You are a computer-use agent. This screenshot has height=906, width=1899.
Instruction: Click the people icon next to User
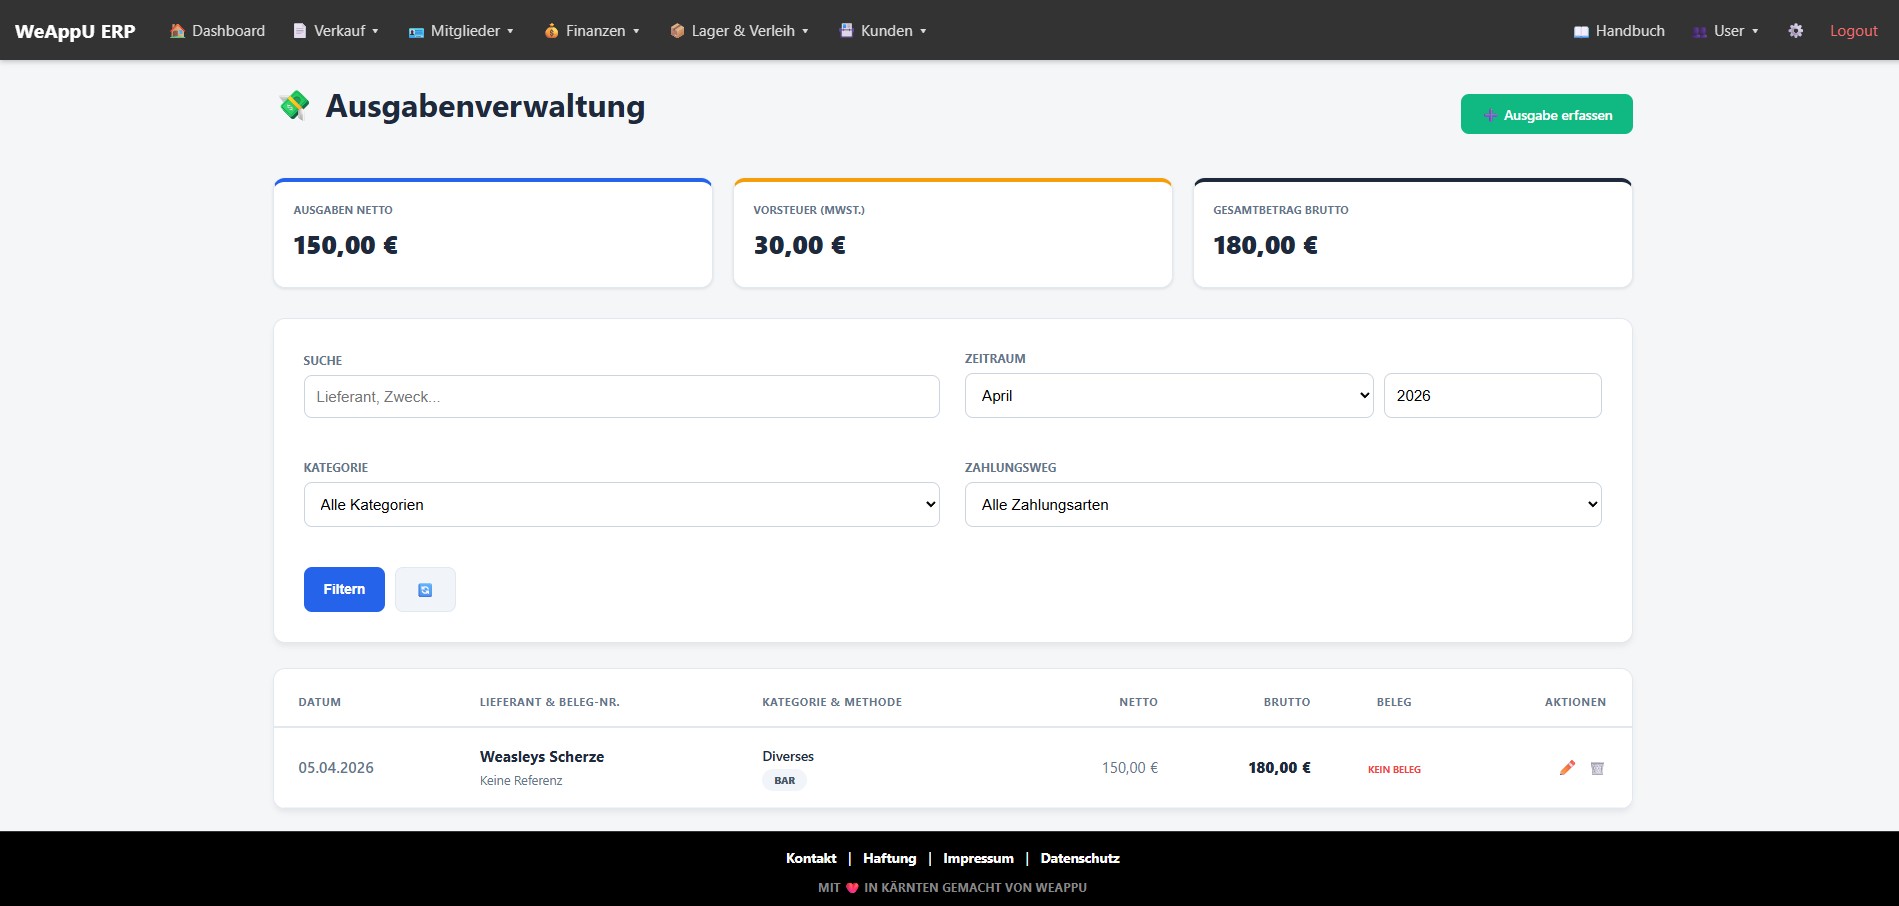[1700, 32]
